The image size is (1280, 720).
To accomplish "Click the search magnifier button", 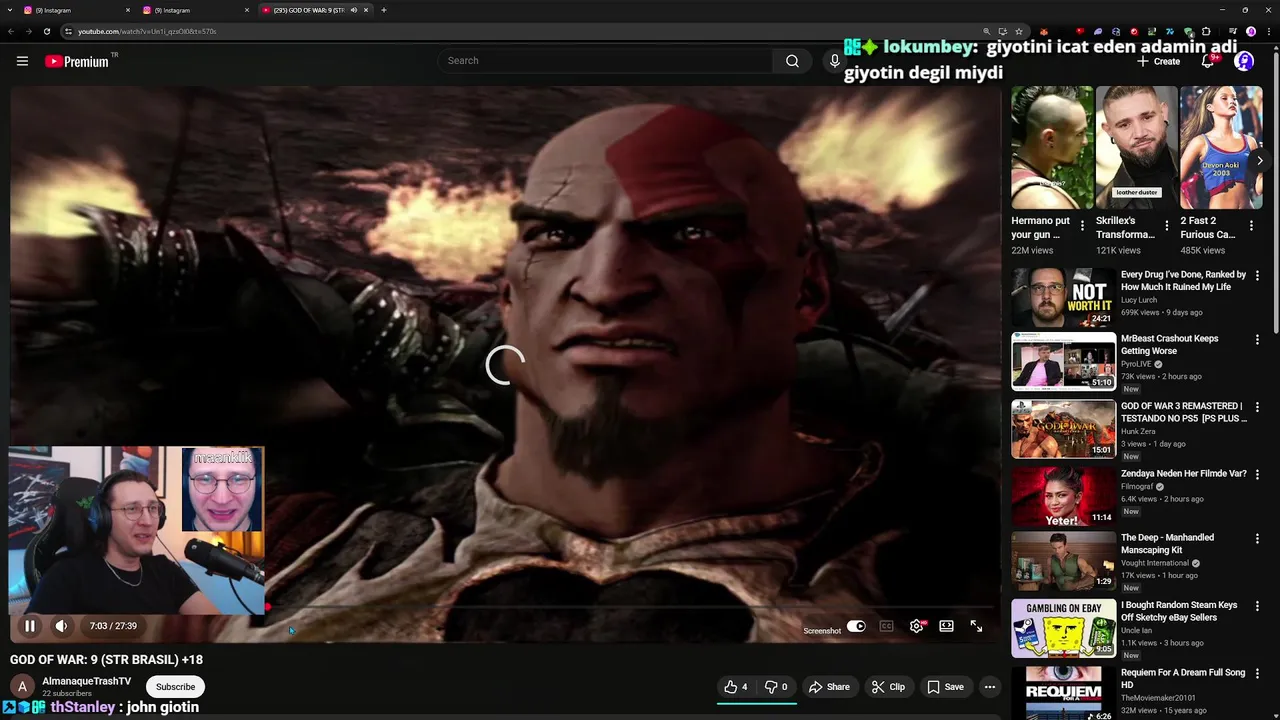I will pyautogui.click(x=792, y=61).
